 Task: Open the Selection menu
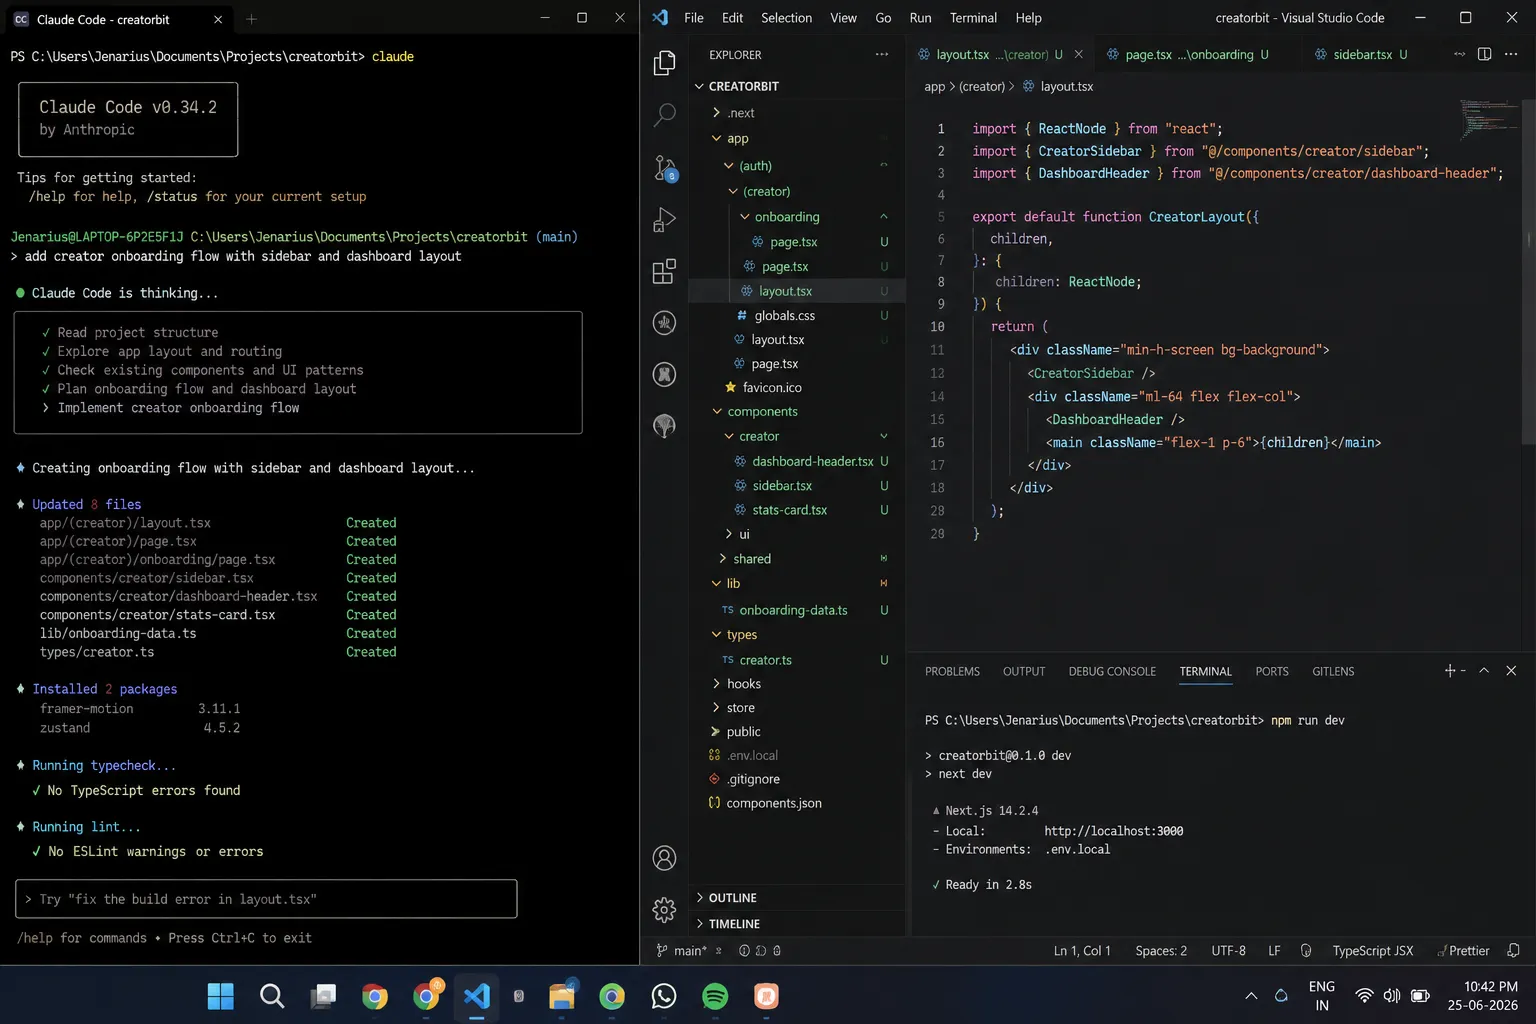(786, 18)
